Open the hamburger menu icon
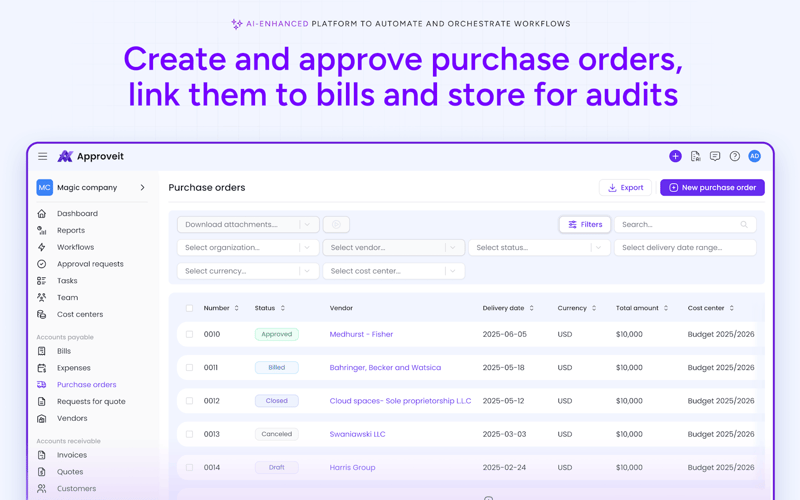Viewport: 800px width, 500px height. click(x=42, y=156)
